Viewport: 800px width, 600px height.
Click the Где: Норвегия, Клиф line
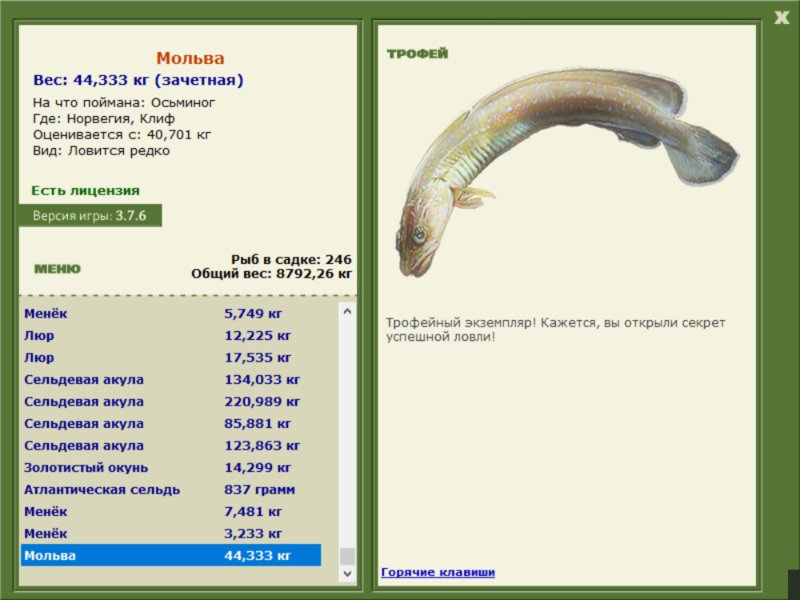(x=104, y=118)
